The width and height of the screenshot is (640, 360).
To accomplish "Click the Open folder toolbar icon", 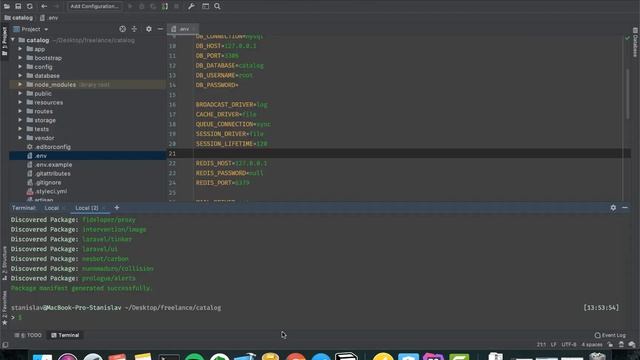I will pyautogui.click(x=7, y=6).
